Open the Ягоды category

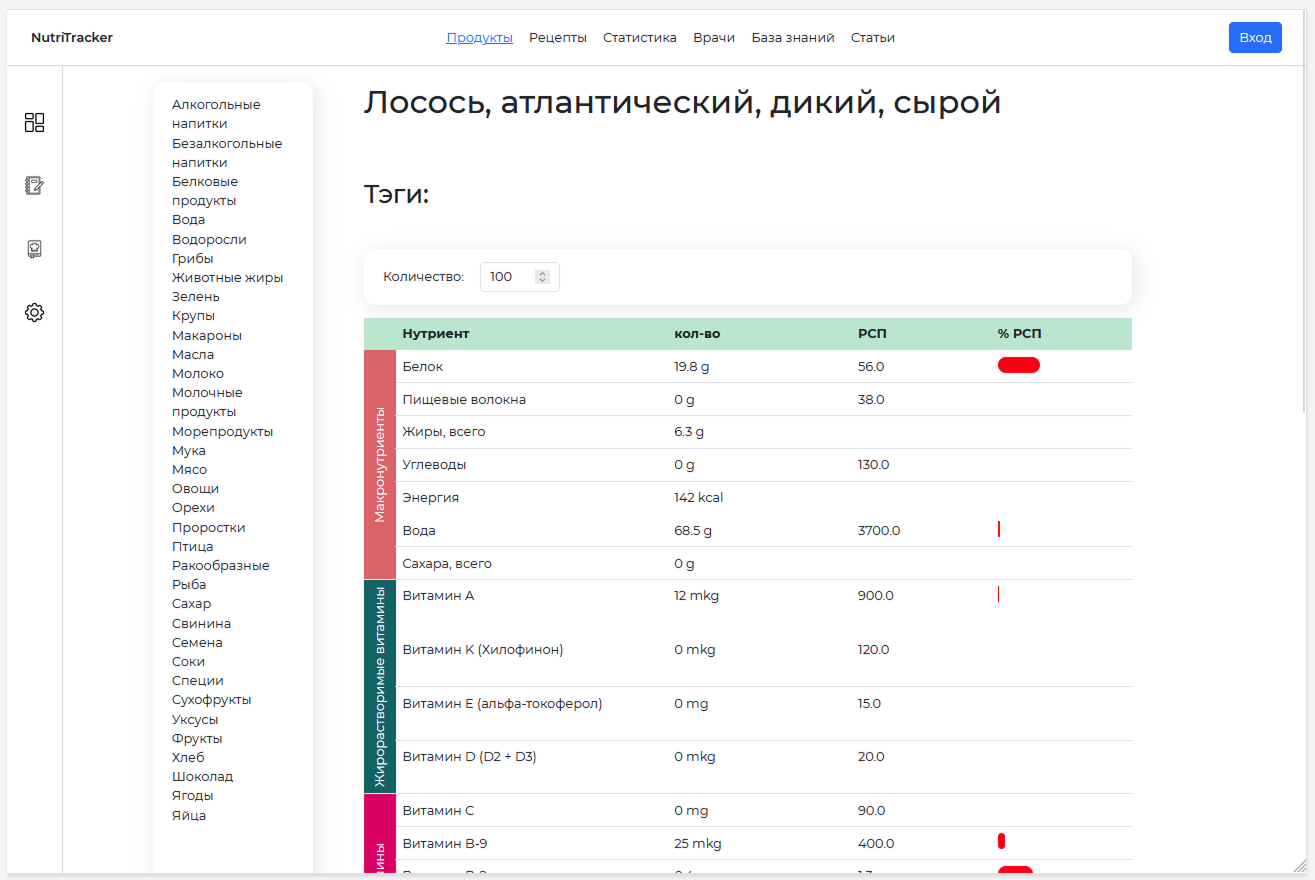tap(193, 796)
